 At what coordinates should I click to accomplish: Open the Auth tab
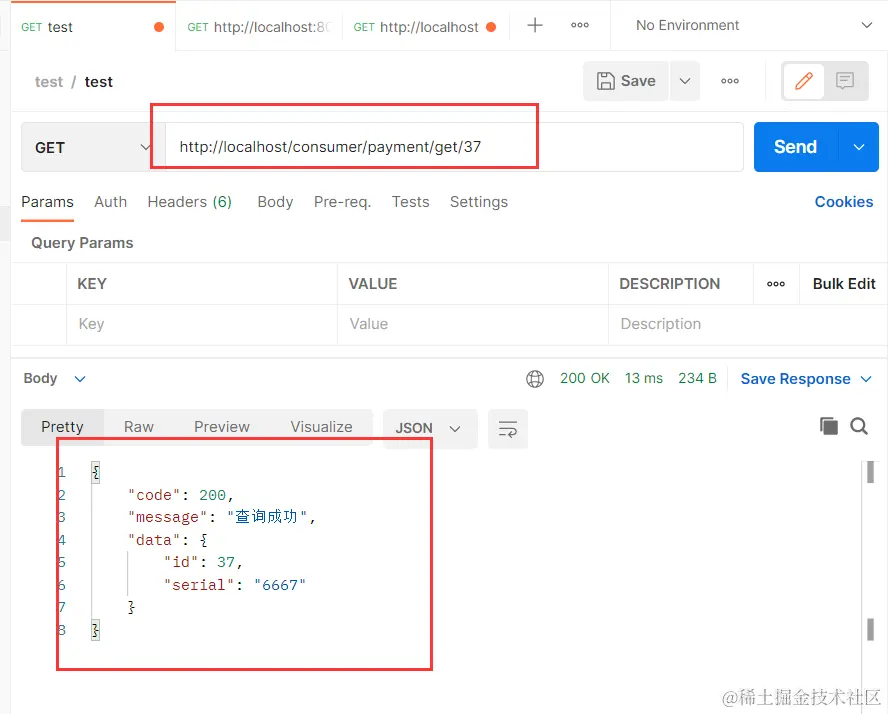tap(110, 202)
